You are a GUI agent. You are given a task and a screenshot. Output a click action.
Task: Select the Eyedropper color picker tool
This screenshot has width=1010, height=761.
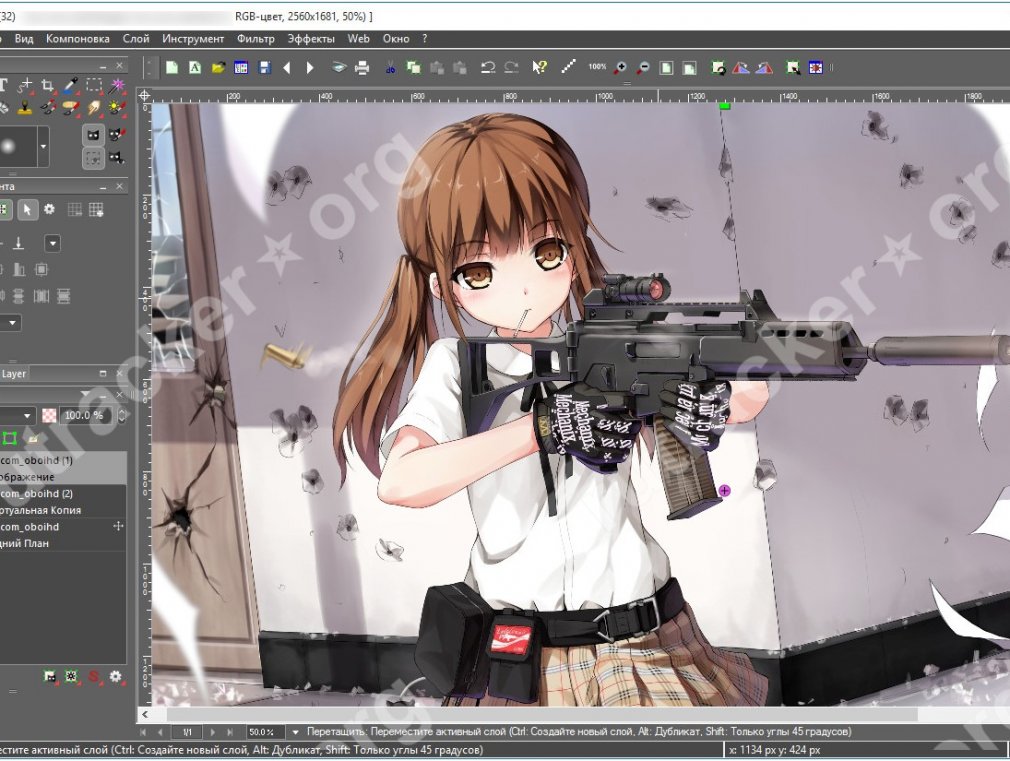coord(70,85)
